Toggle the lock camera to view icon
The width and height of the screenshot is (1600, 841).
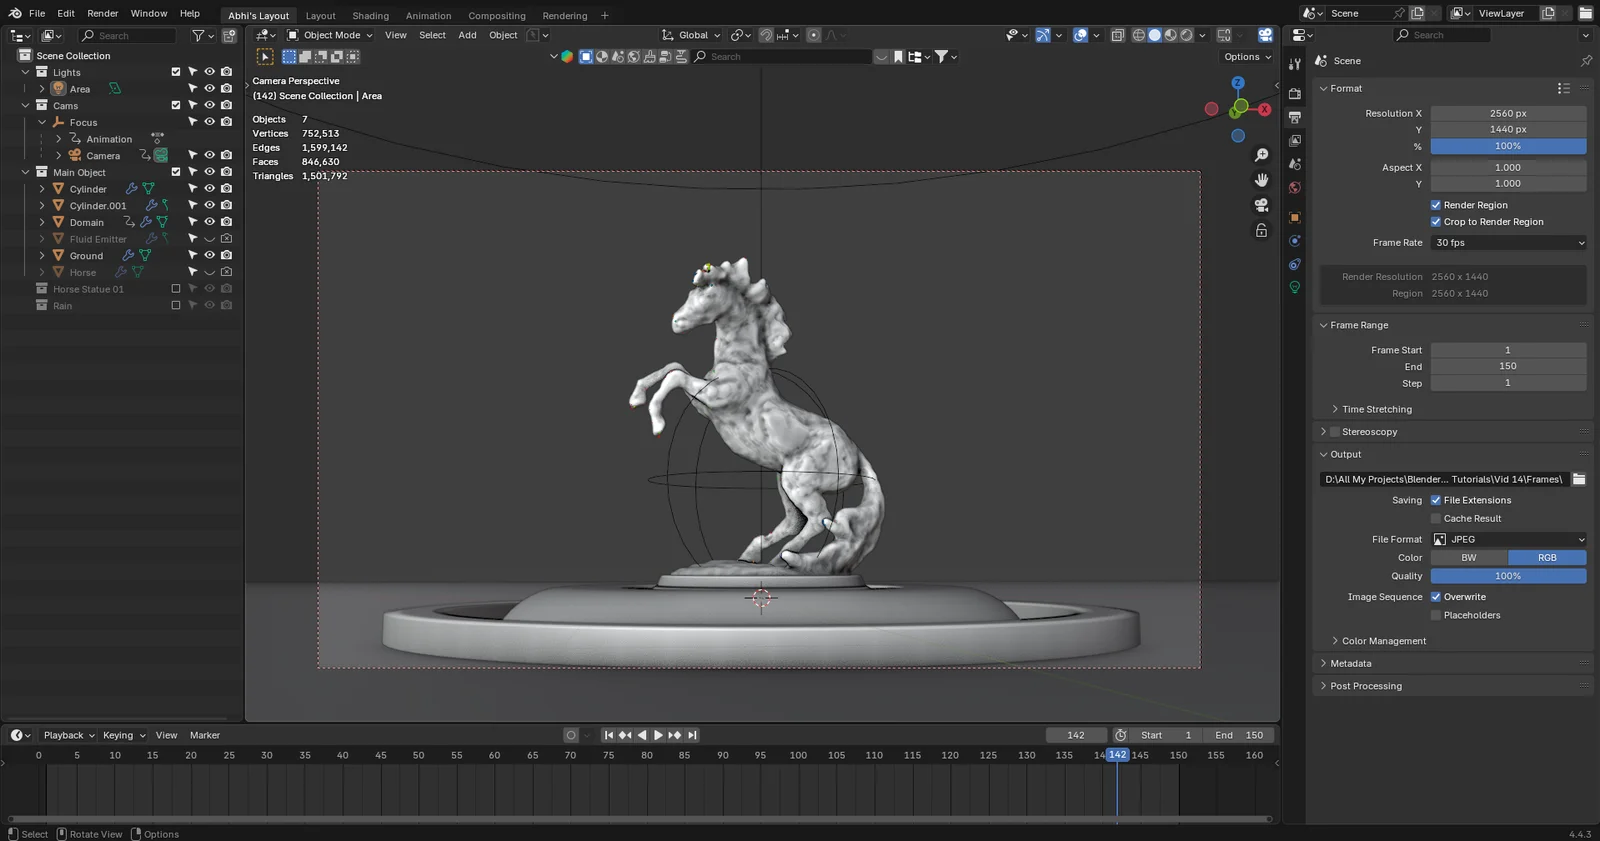pyautogui.click(x=1262, y=230)
